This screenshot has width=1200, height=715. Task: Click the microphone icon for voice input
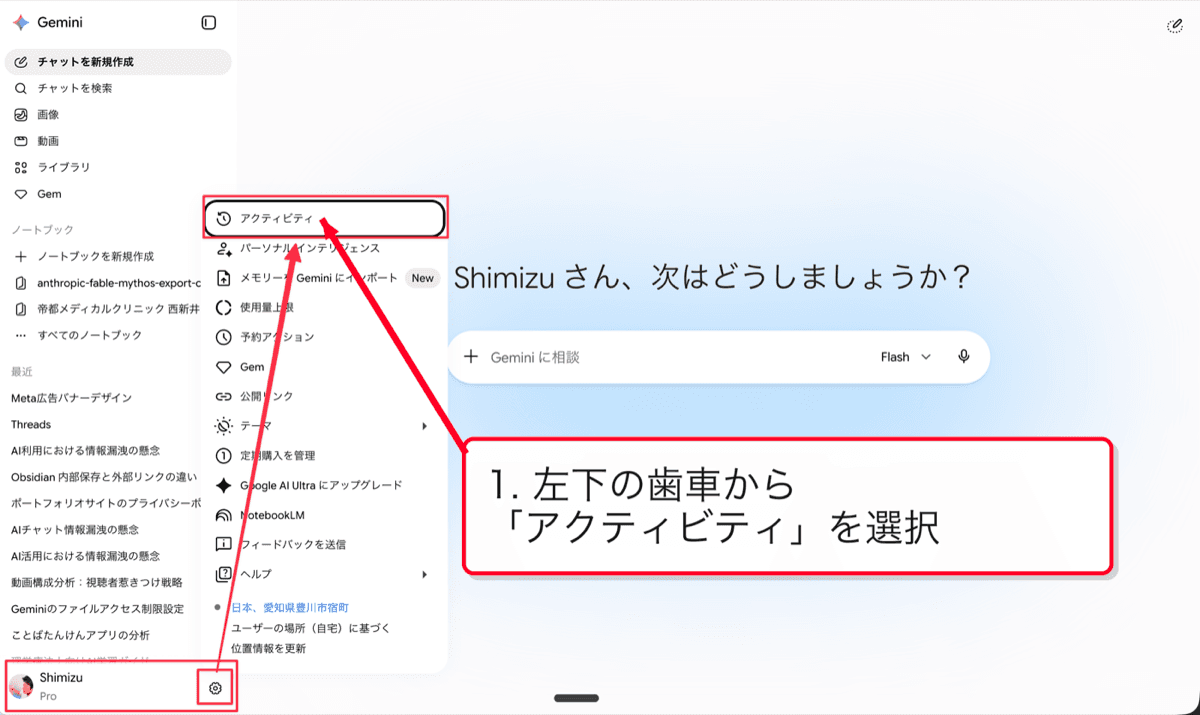point(964,357)
